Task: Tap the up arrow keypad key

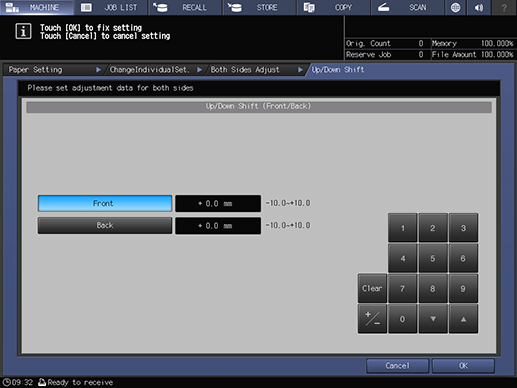Action: [463, 319]
